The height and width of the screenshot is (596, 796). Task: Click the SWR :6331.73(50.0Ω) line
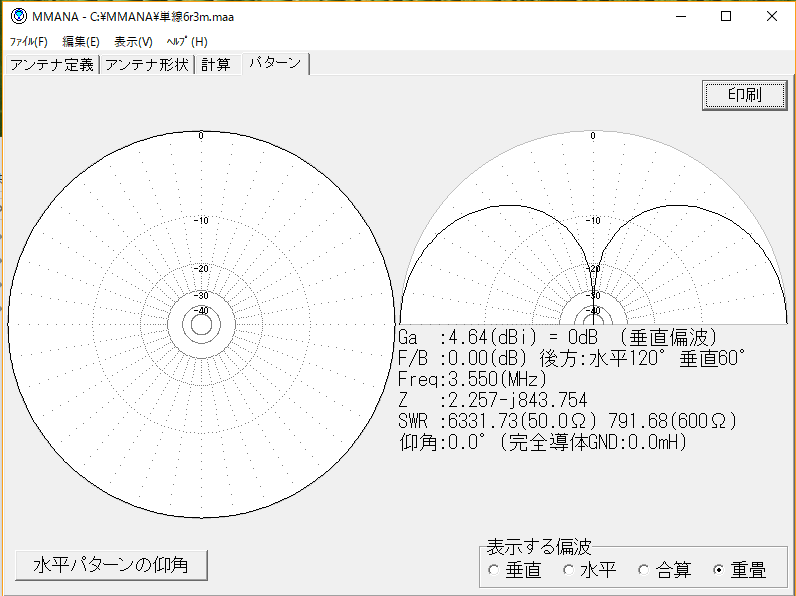click(567, 421)
